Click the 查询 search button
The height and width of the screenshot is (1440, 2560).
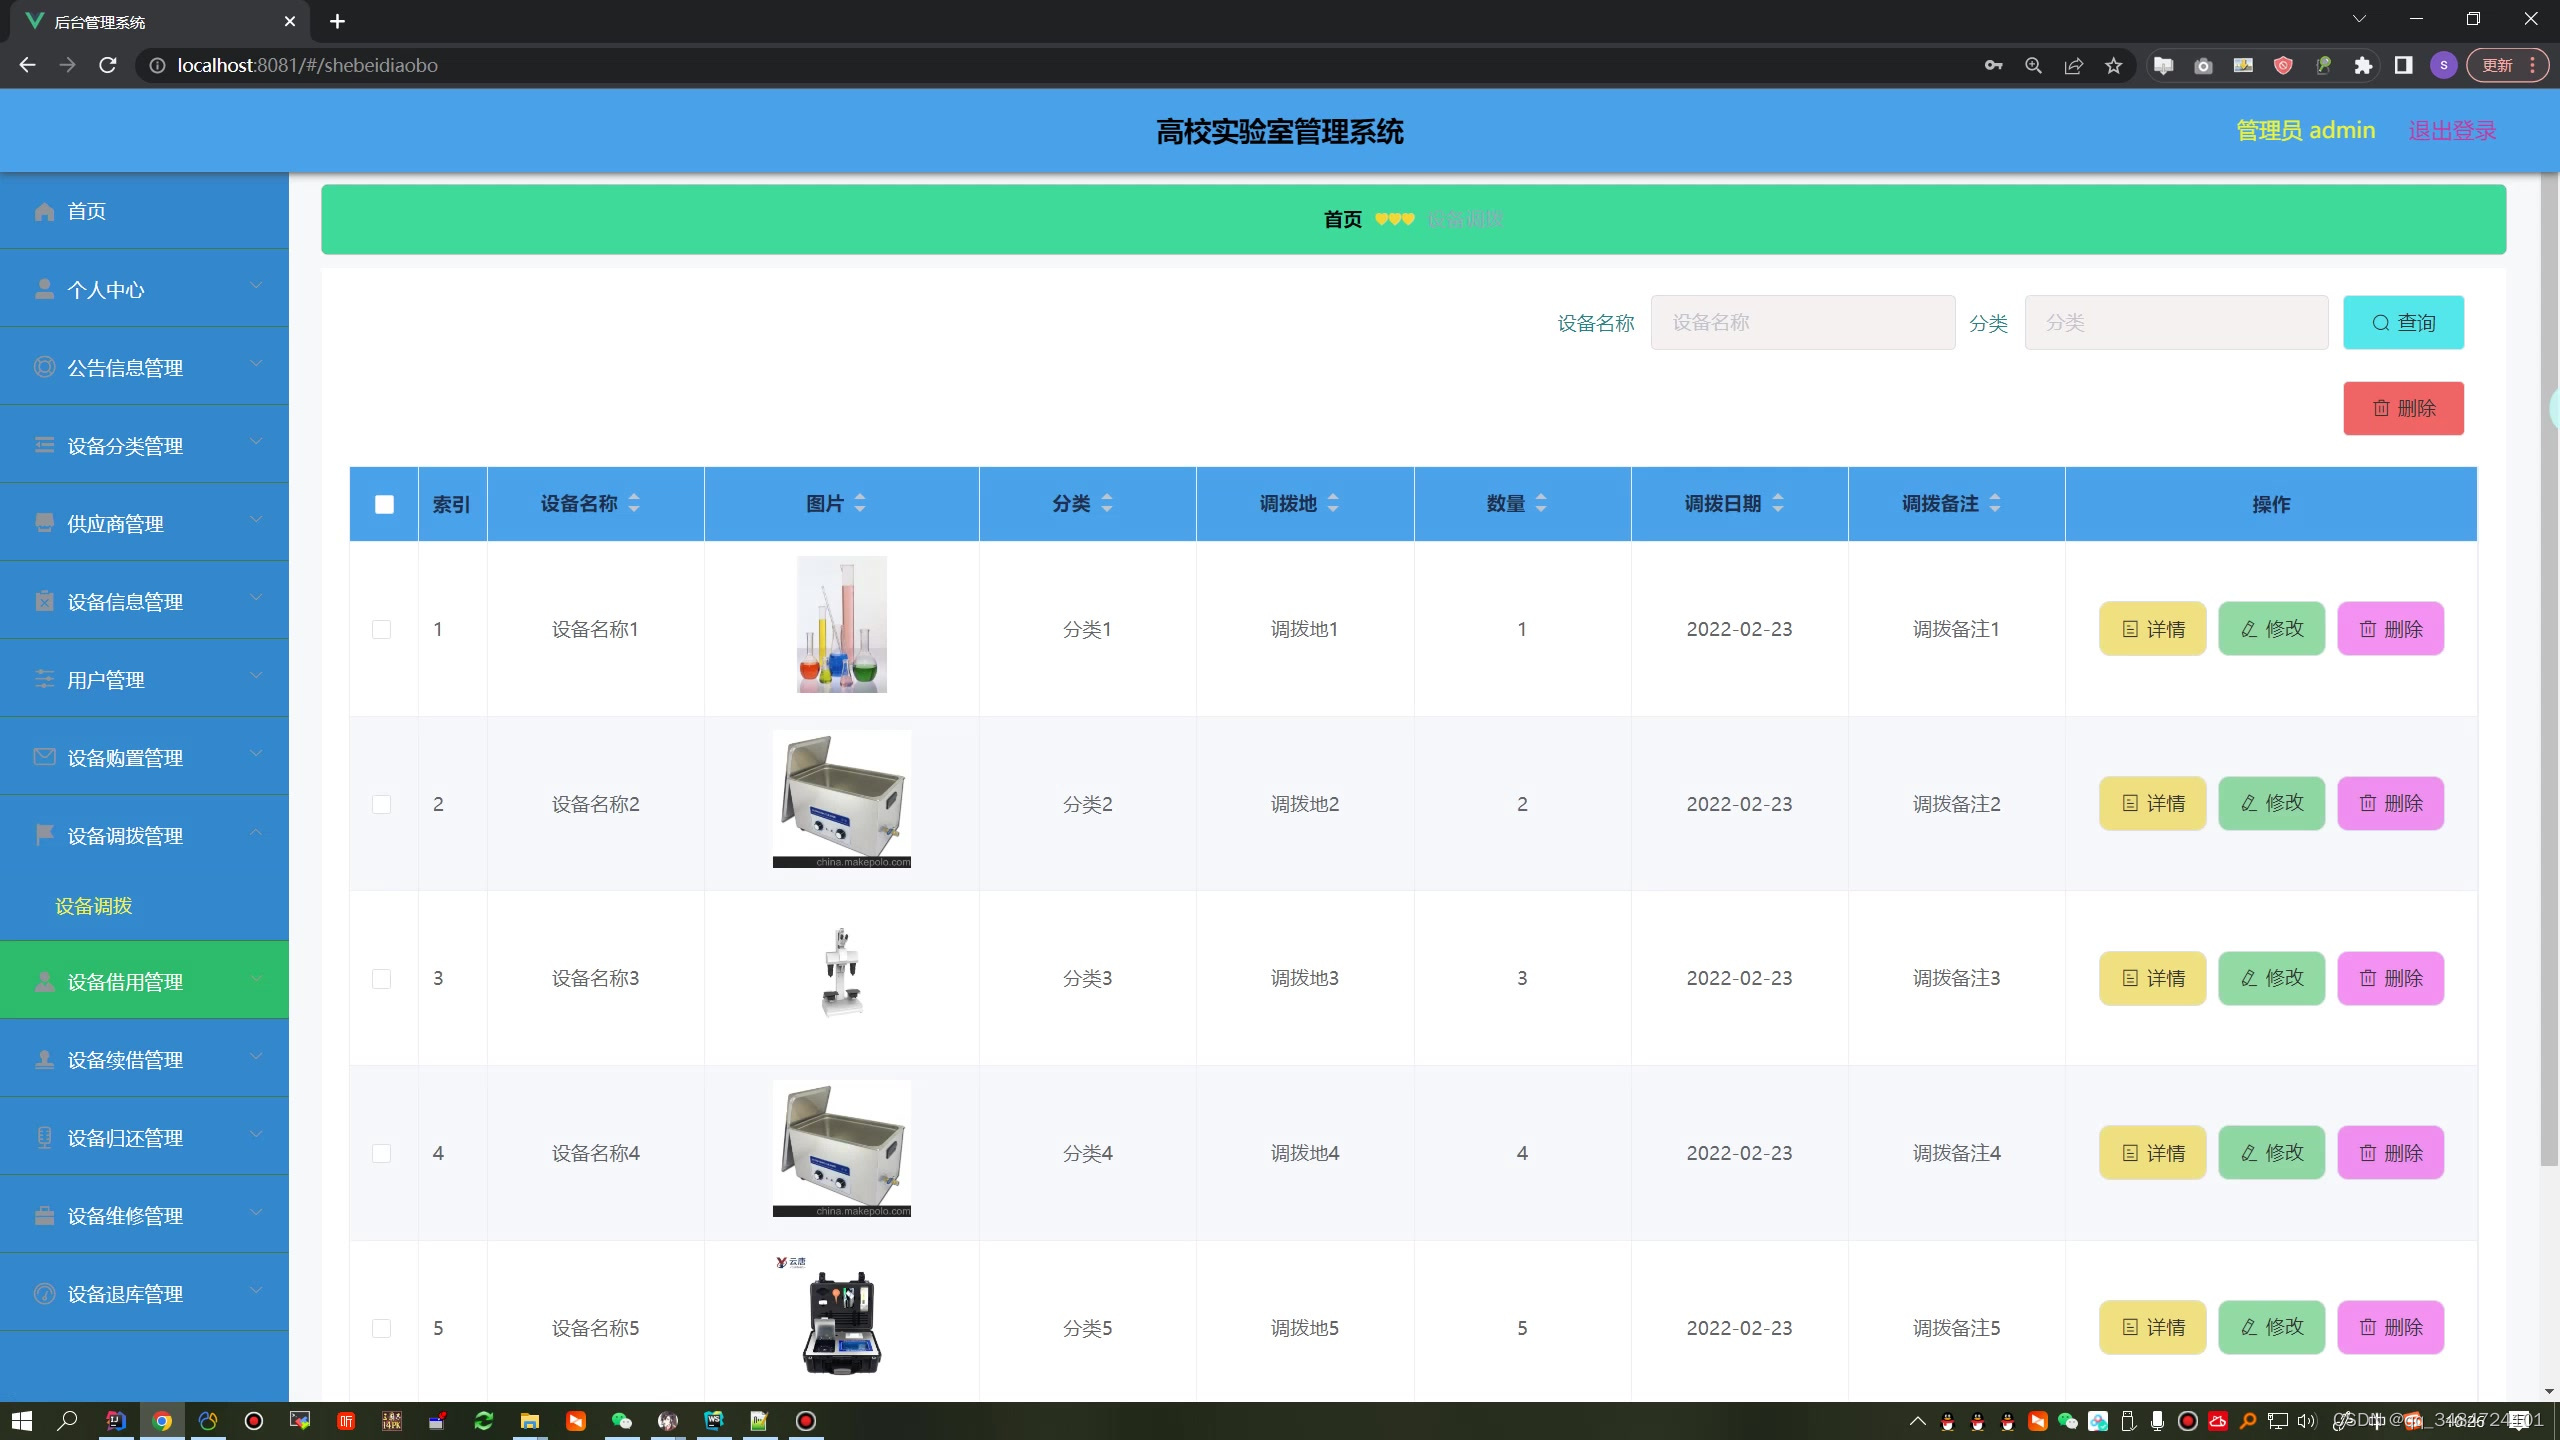click(2403, 322)
